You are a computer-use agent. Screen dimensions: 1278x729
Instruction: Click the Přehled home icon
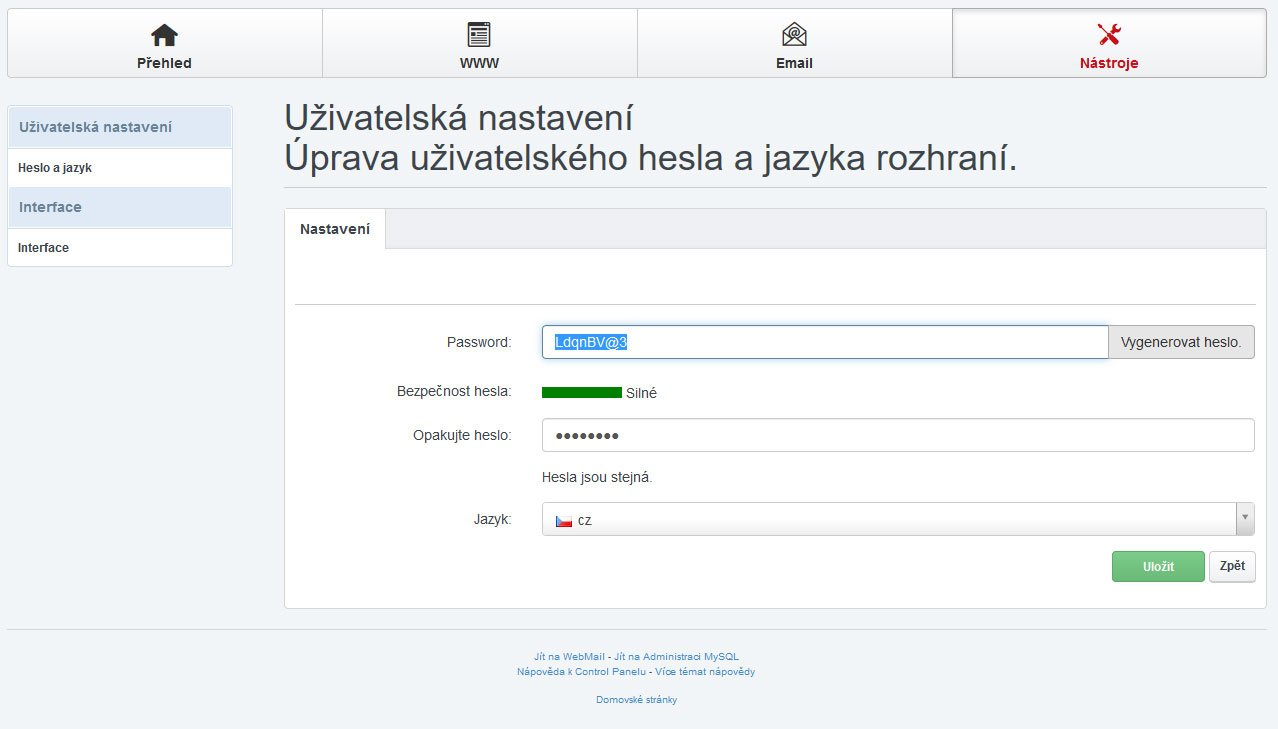pos(164,35)
